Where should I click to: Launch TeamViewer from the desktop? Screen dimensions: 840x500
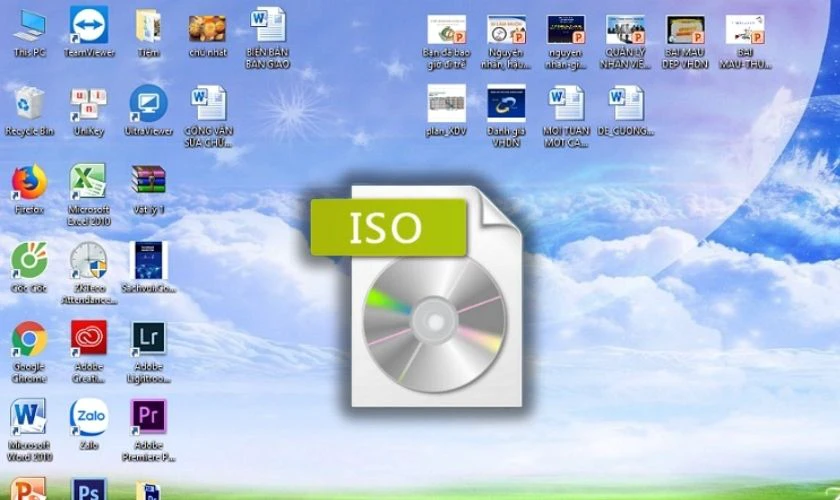tap(88, 25)
